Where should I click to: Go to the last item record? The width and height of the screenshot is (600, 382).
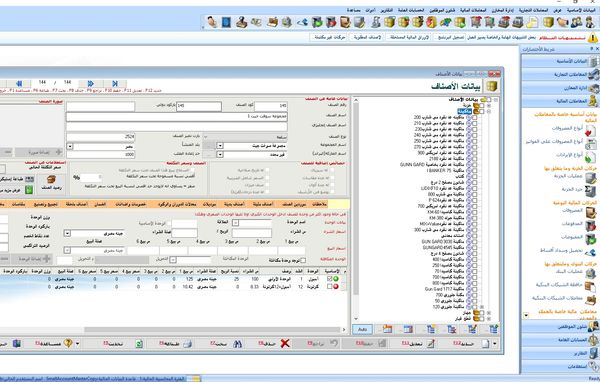[x=114, y=83]
